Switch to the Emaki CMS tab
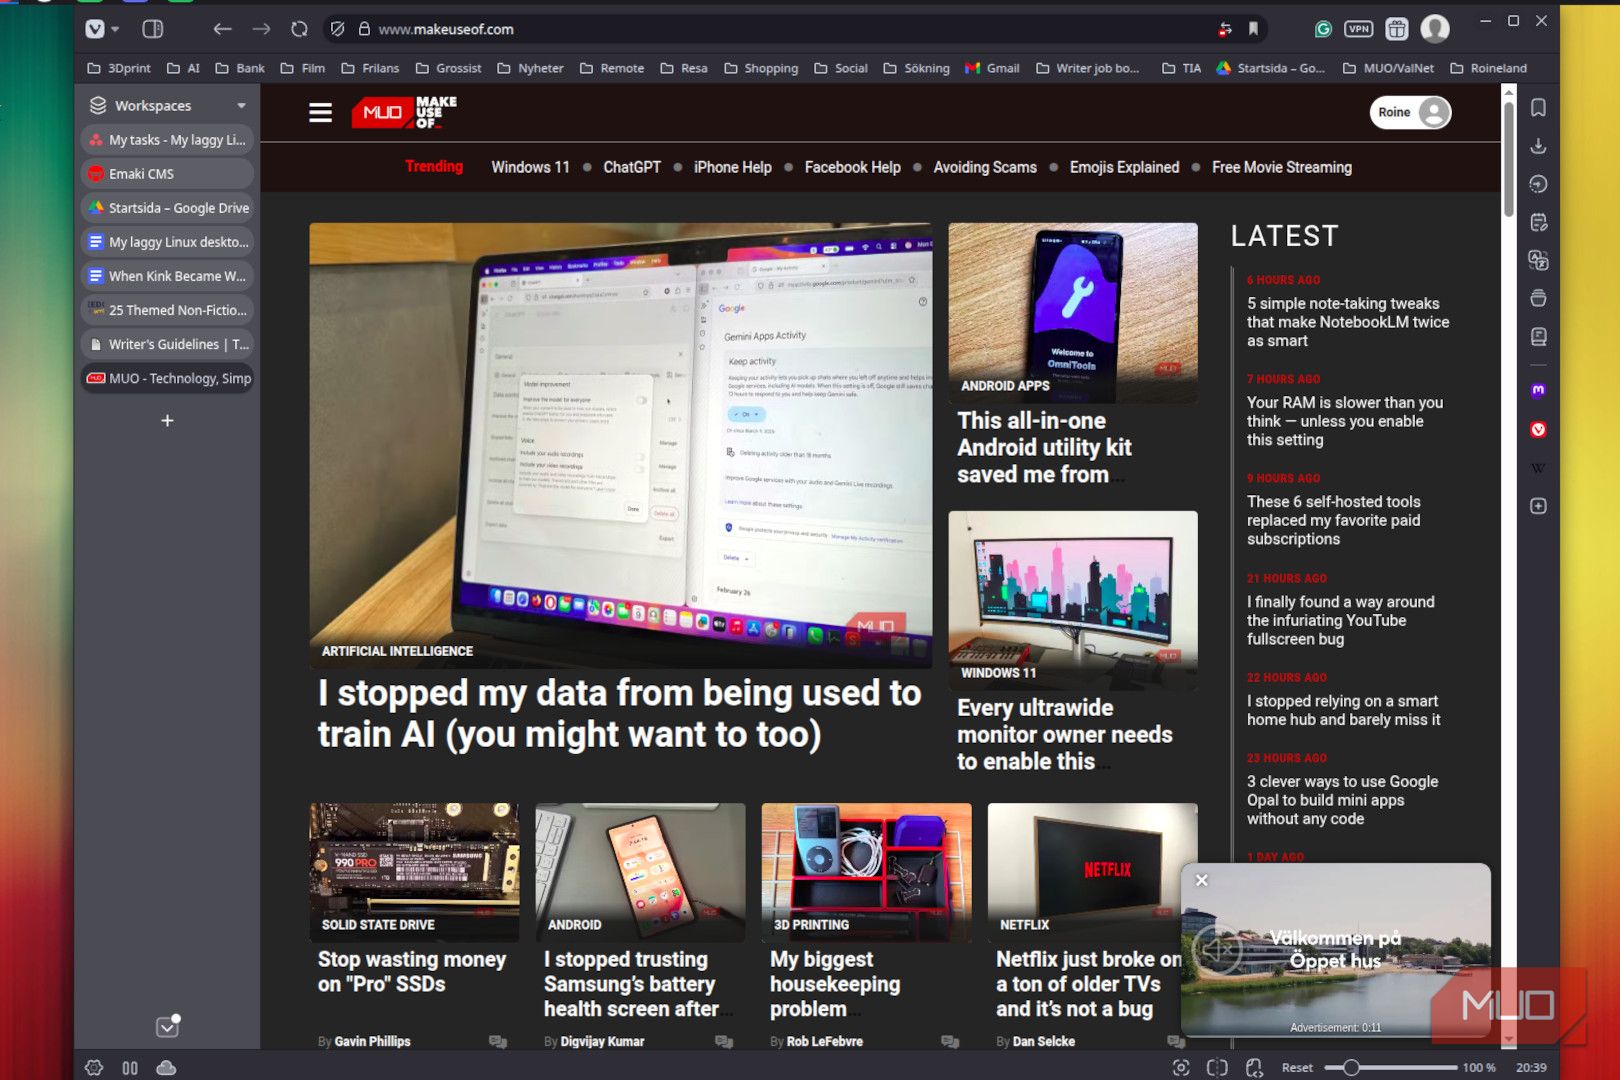The image size is (1620, 1080). (167, 174)
